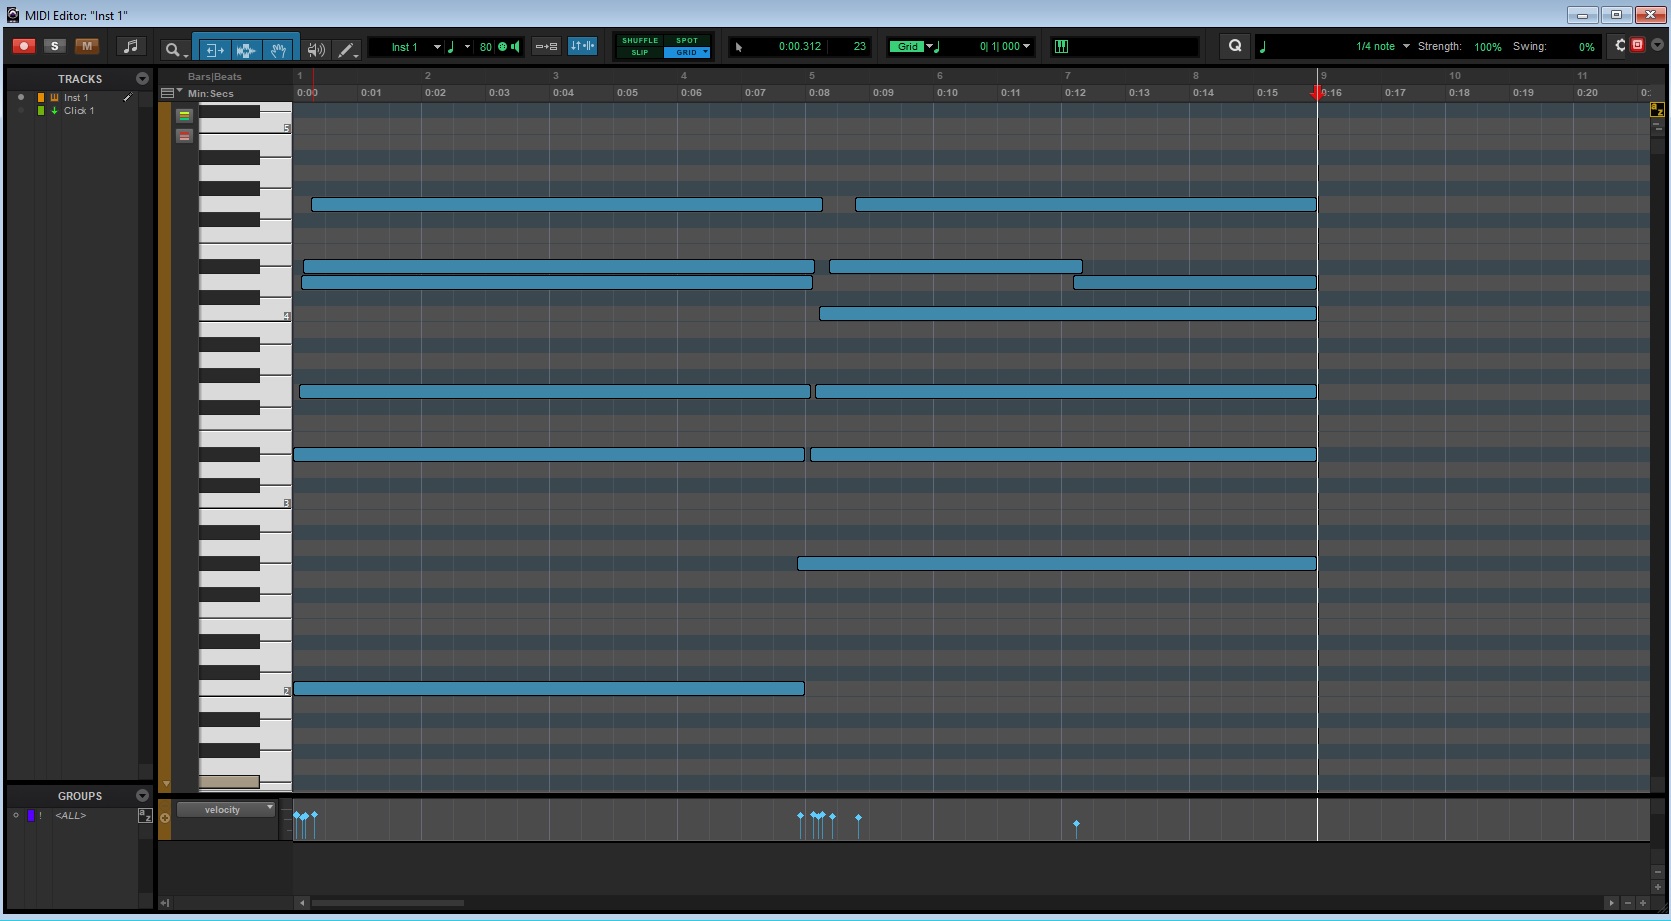The width and height of the screenshot is (1671, 921).
Task: Select the Zoomer magnifying glass tool
Action: (173, 48)
